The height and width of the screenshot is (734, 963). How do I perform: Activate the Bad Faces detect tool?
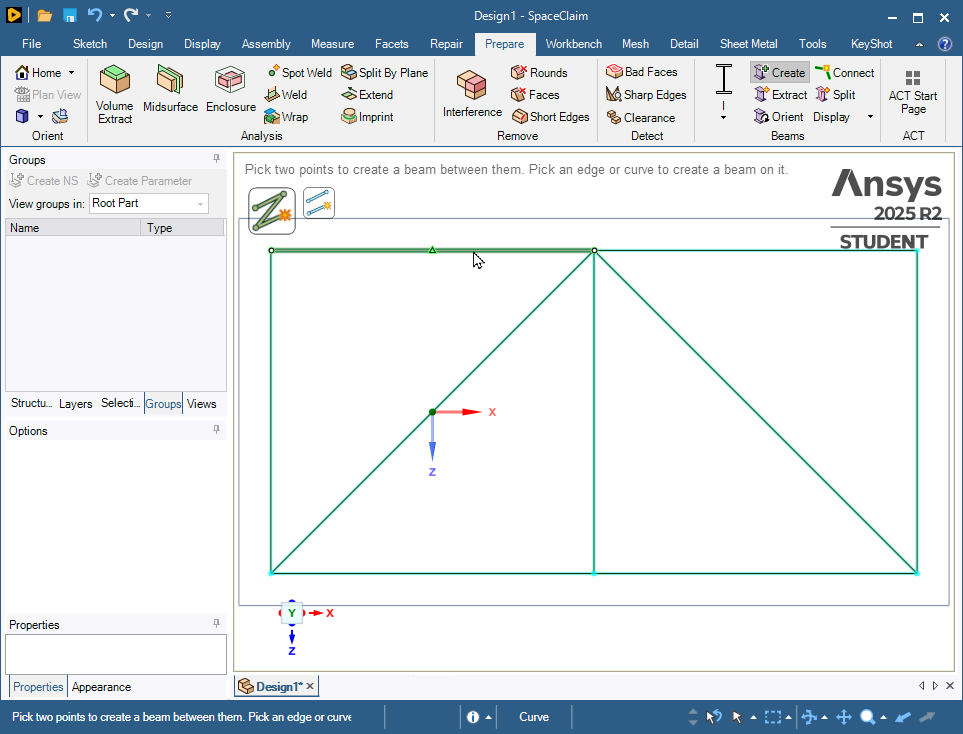642,72
